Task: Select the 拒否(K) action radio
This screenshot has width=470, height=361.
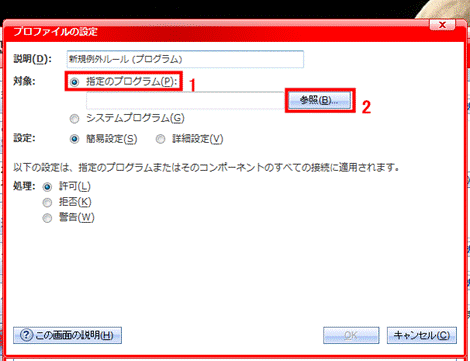Action: pos(47,202)
